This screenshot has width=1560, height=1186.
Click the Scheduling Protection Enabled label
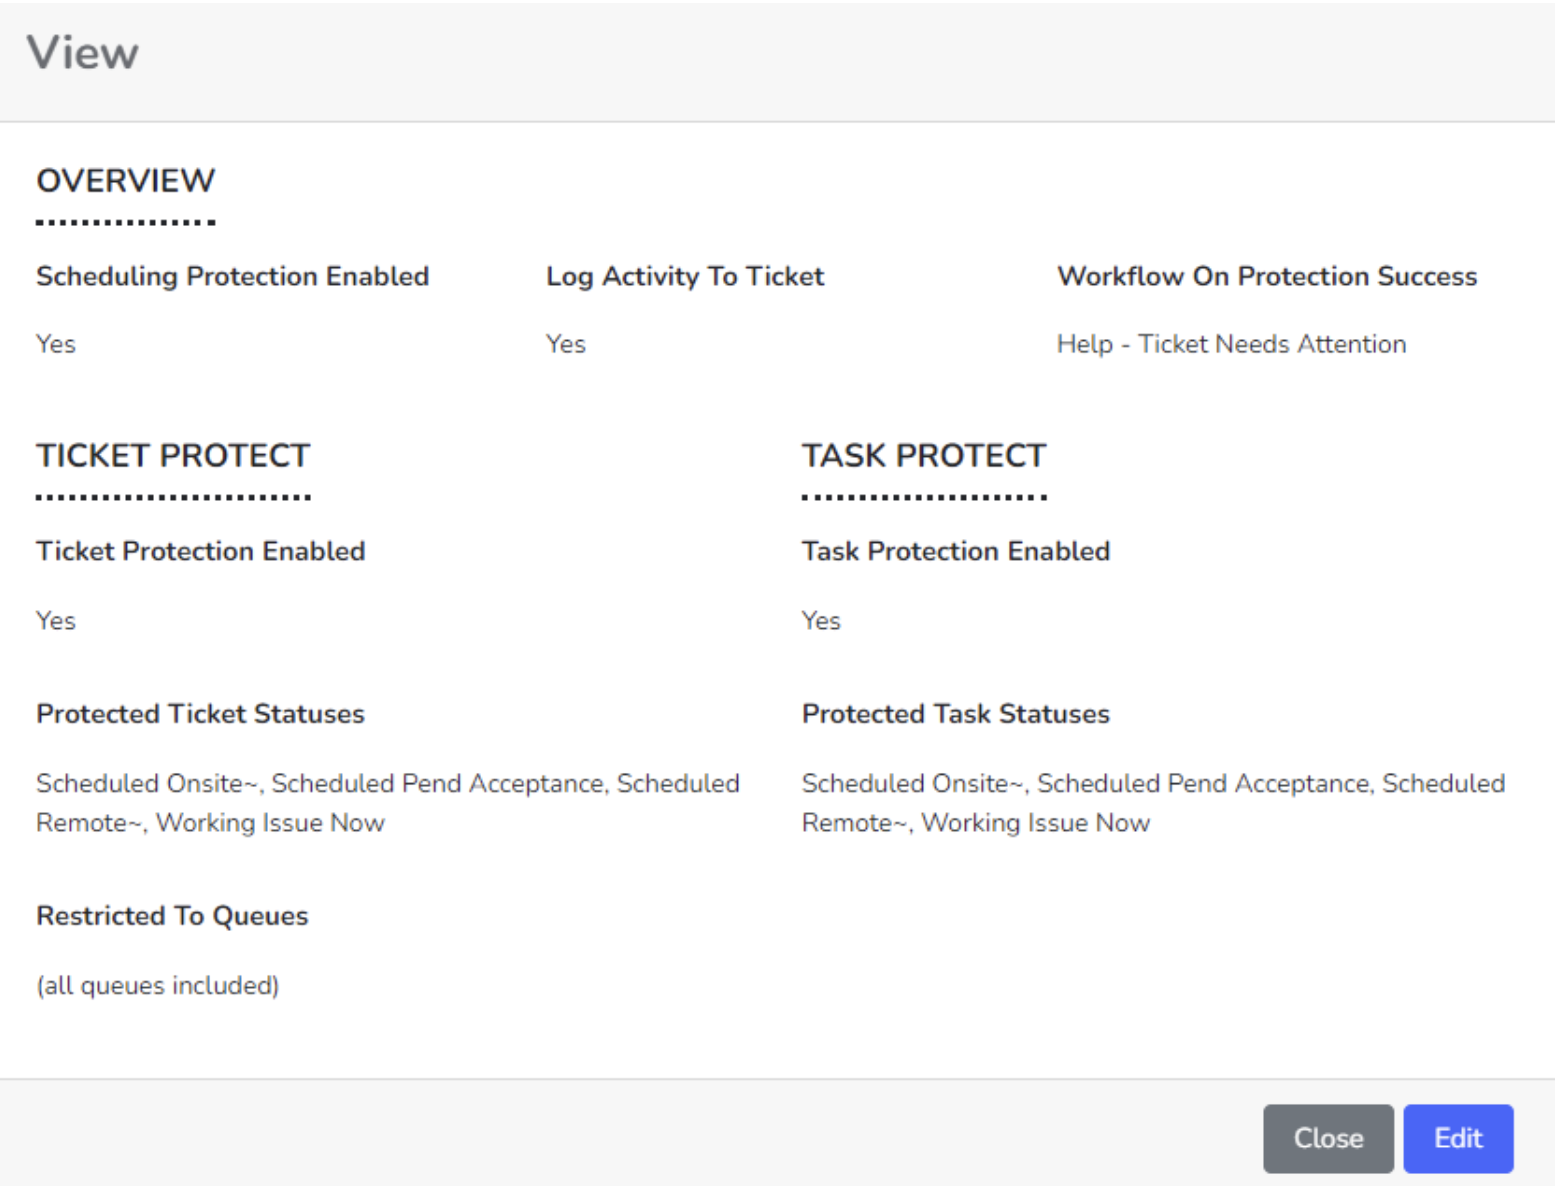click(x=232, y=276)
